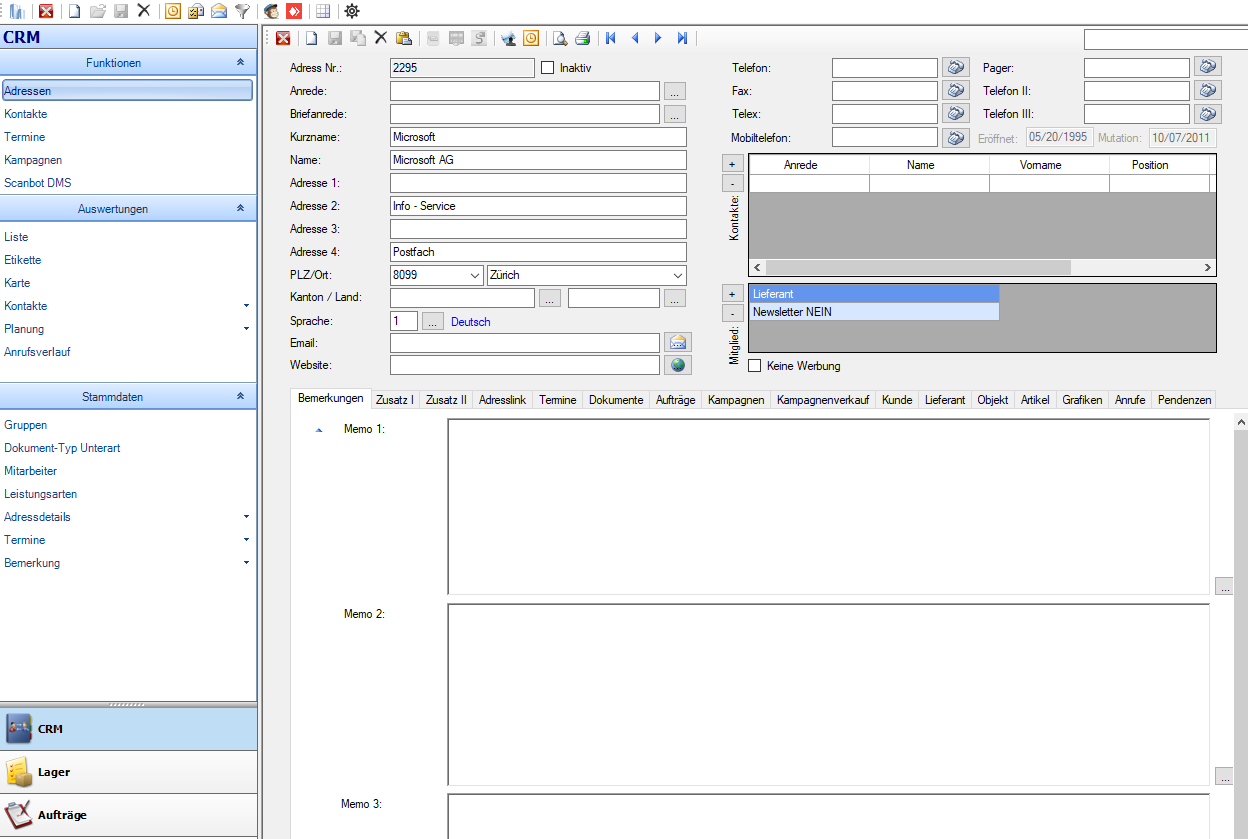
Task: Go to the previous record arrow
Action: click(x=634, y=38)
